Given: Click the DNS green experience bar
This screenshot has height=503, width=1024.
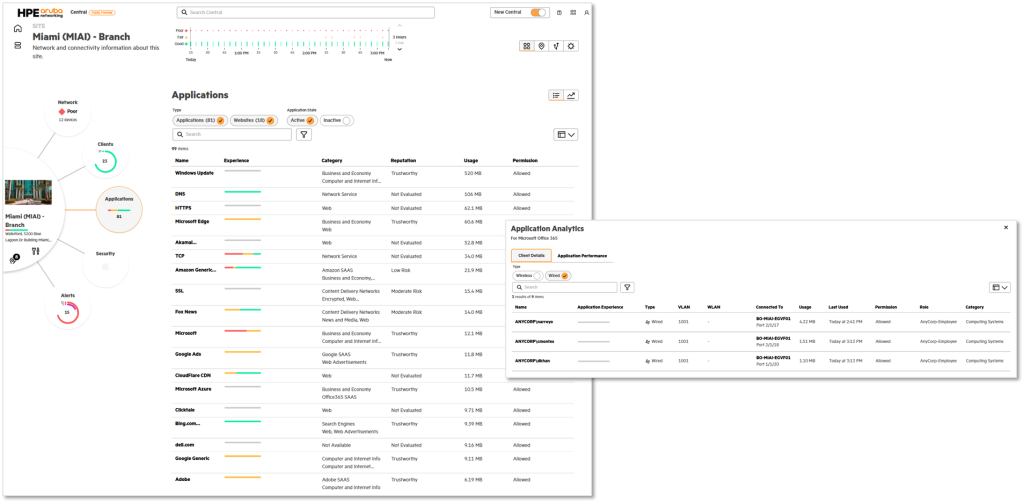Looking at the screenshot, I should (x=242, y=192).
